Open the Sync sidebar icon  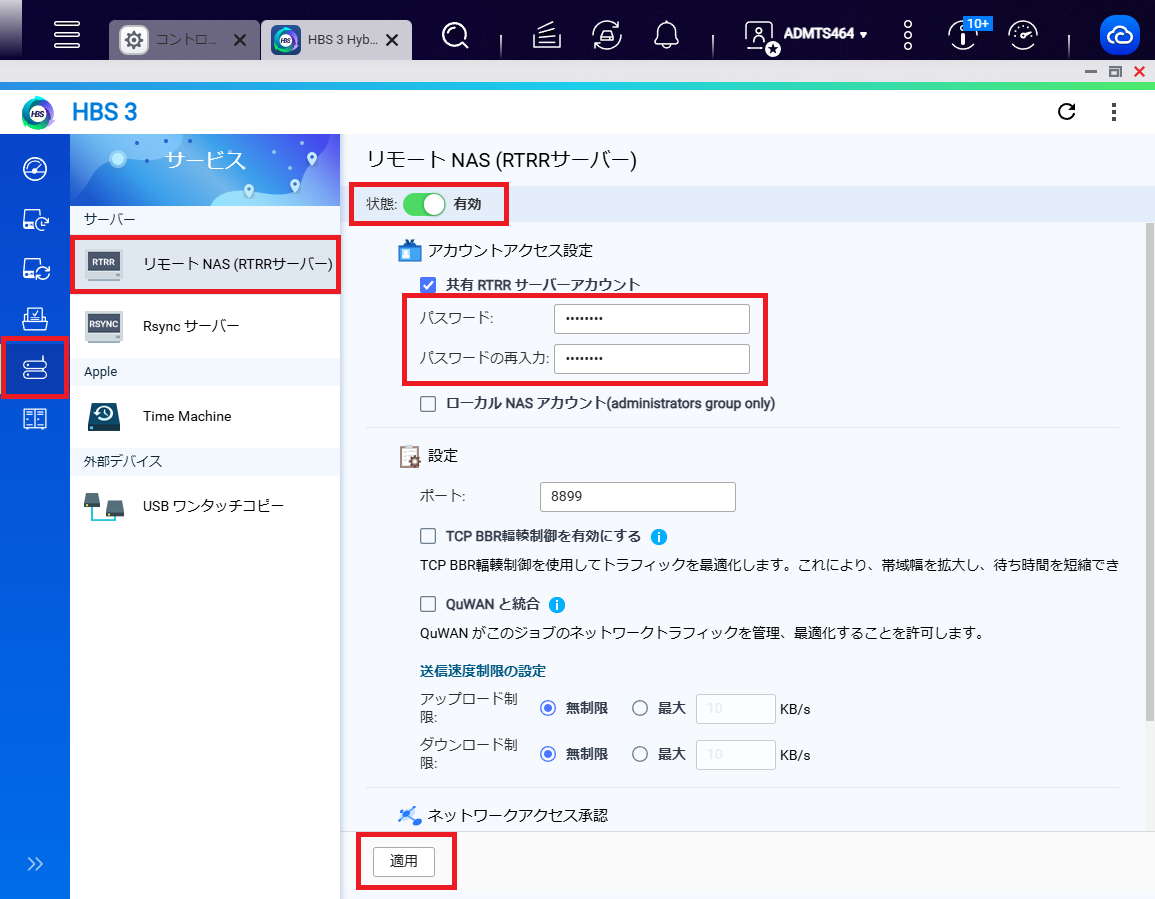(35, 269)
